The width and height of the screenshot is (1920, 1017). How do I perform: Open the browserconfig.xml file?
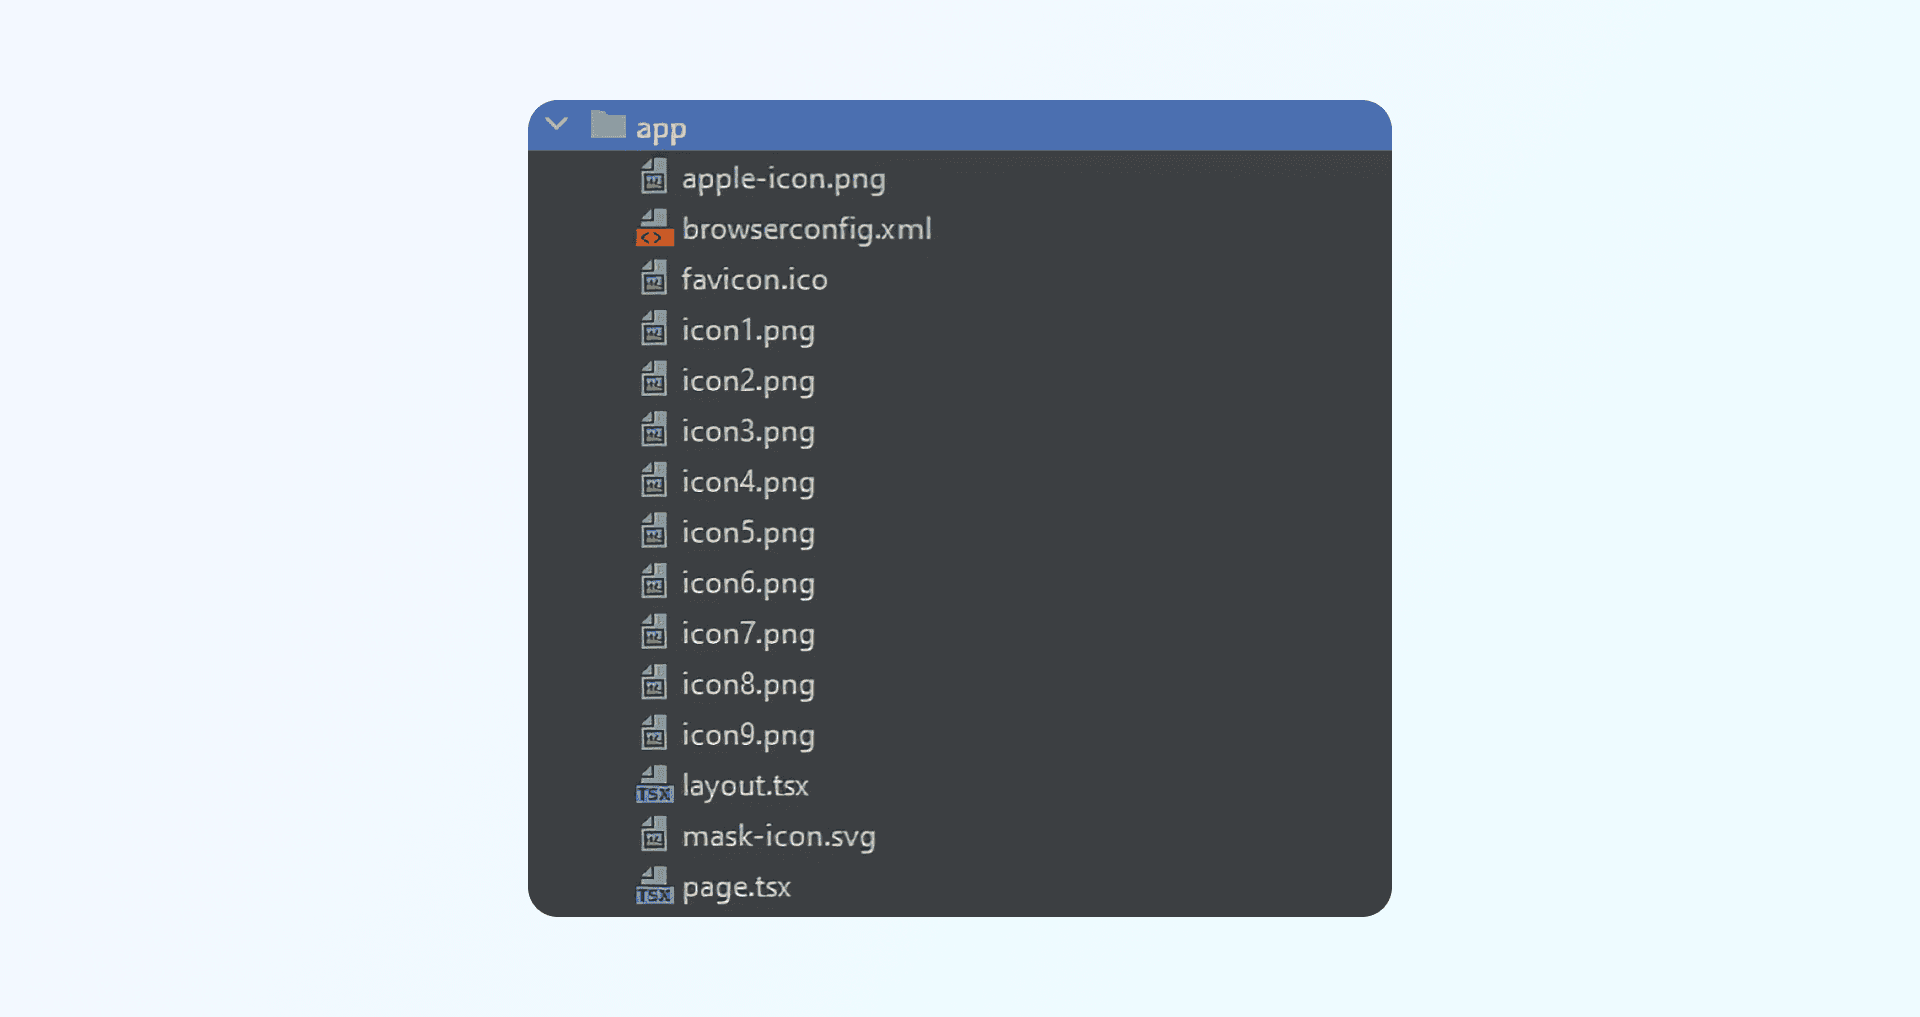click(806, 228)
